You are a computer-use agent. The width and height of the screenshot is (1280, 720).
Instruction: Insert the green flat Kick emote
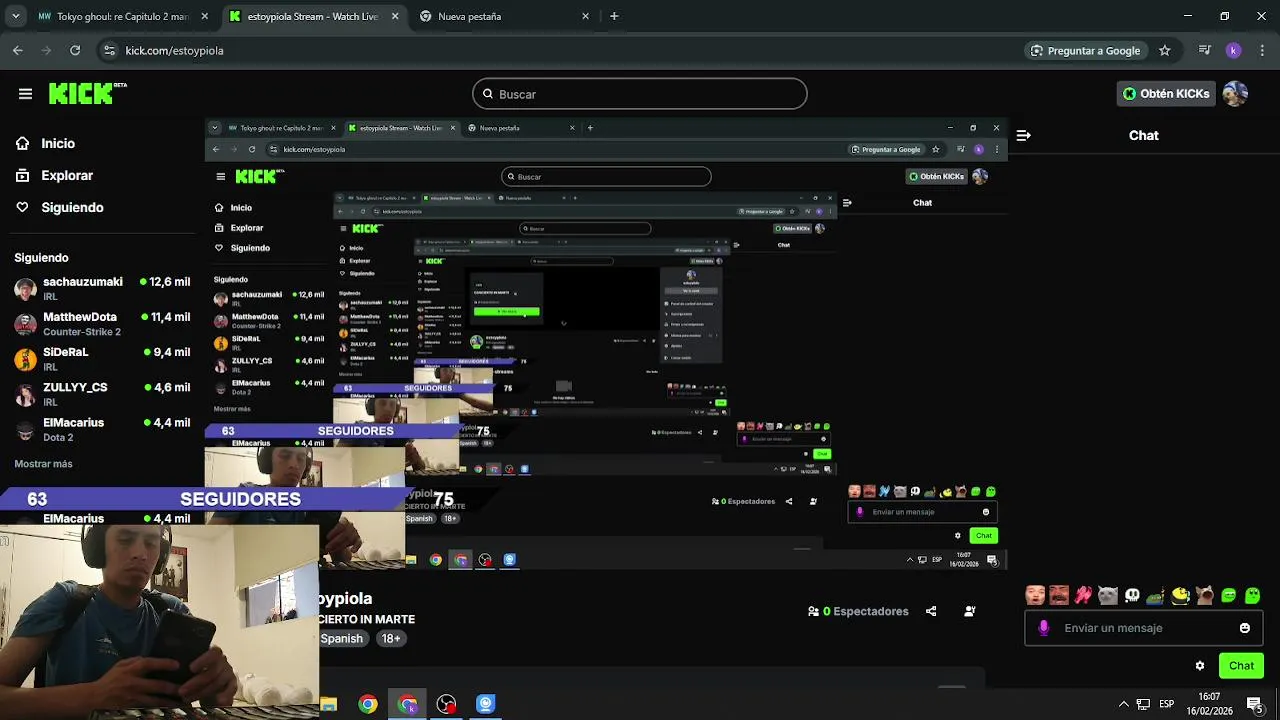(1229, 595)
